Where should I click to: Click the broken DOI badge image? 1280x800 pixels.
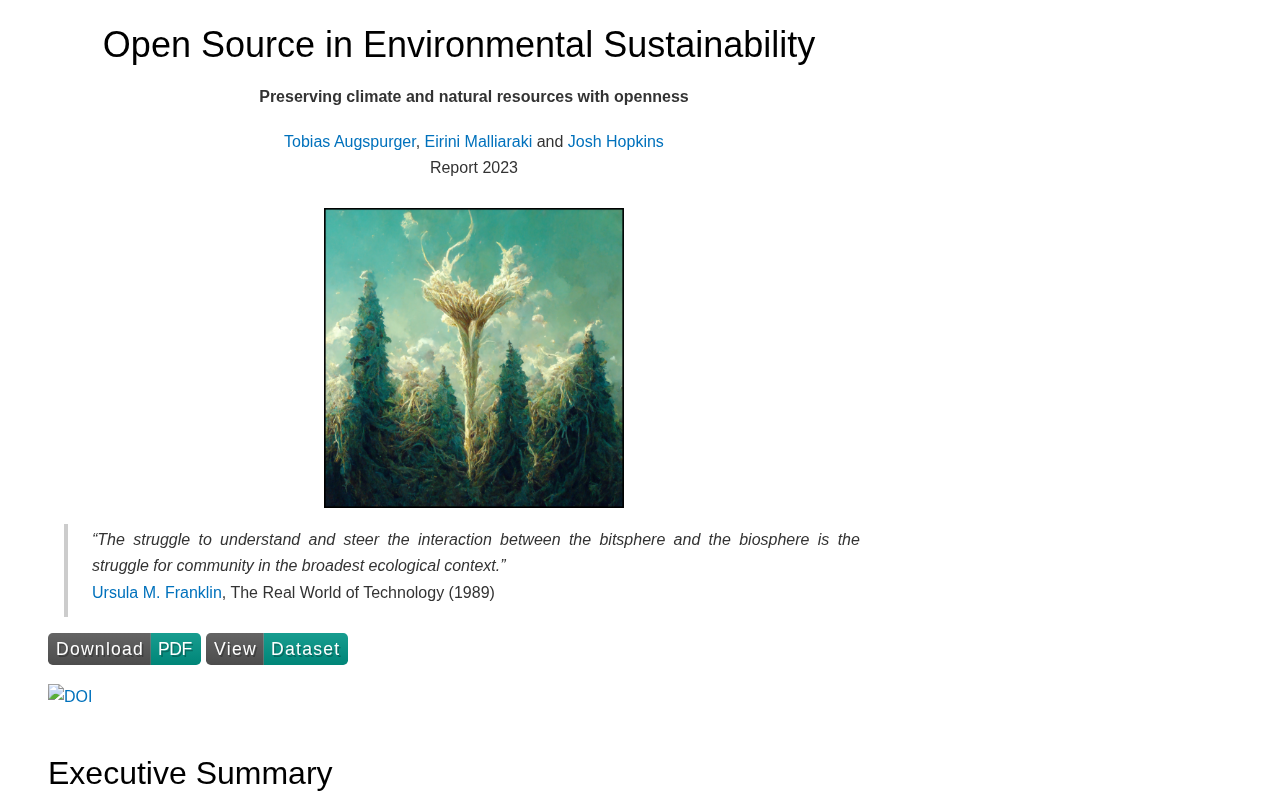pos(70,696)
